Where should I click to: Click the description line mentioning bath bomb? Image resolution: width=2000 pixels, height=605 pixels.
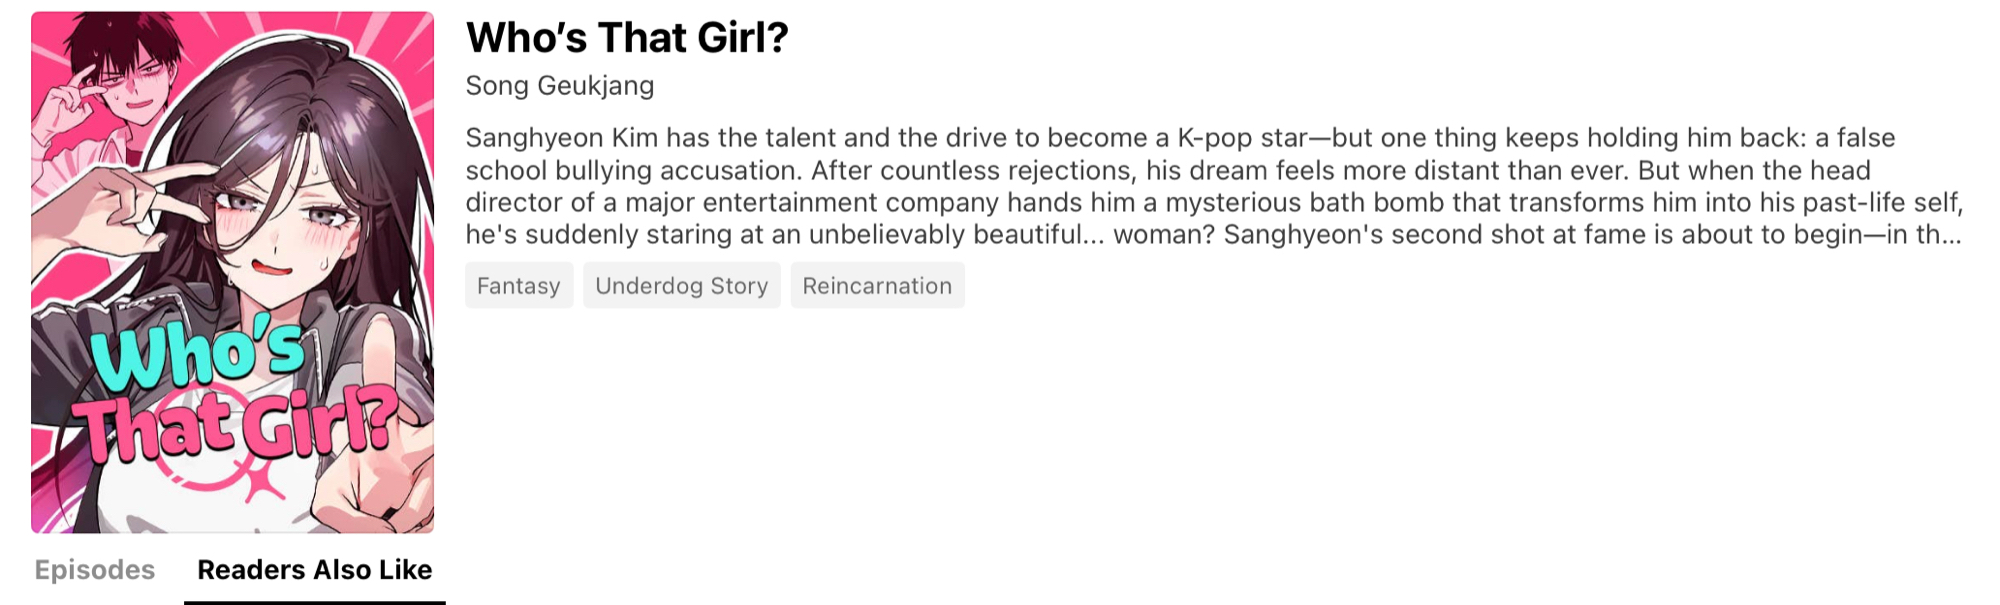pos(1214,203)
